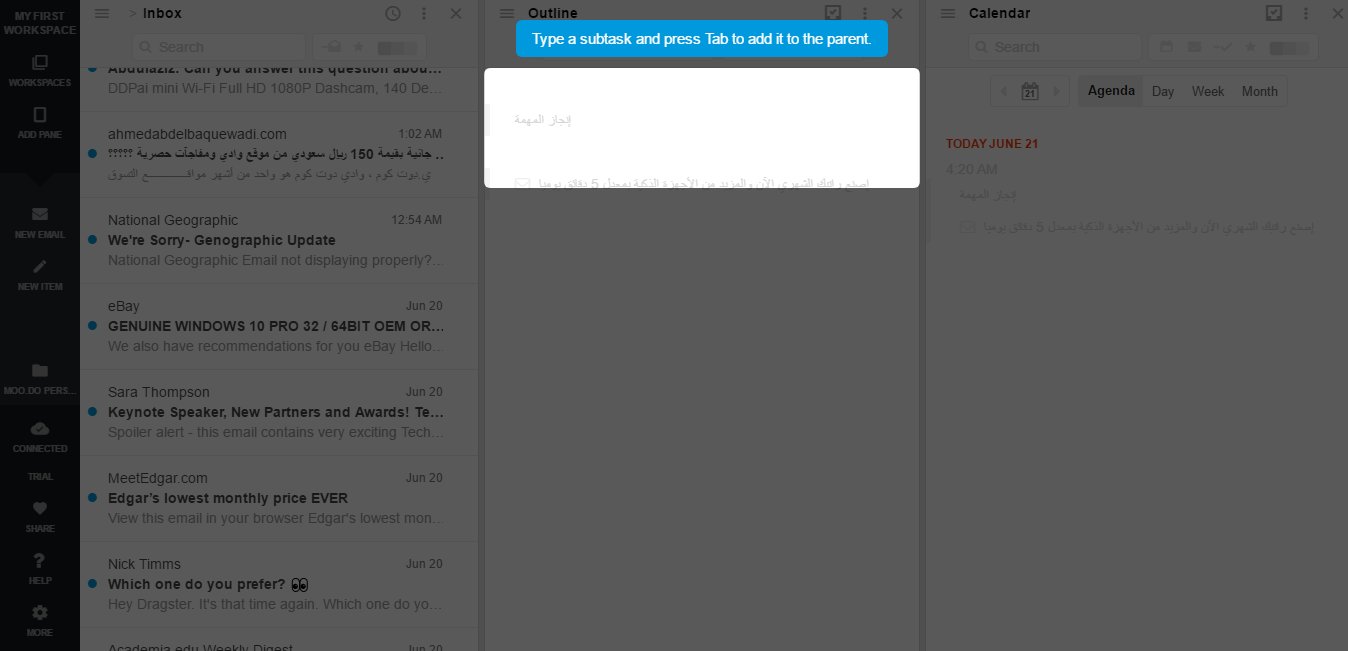Toggle the checkbox in the Calendar pane header
This screenshot has height=651, width=1348.
click(x=1274, y=13)
